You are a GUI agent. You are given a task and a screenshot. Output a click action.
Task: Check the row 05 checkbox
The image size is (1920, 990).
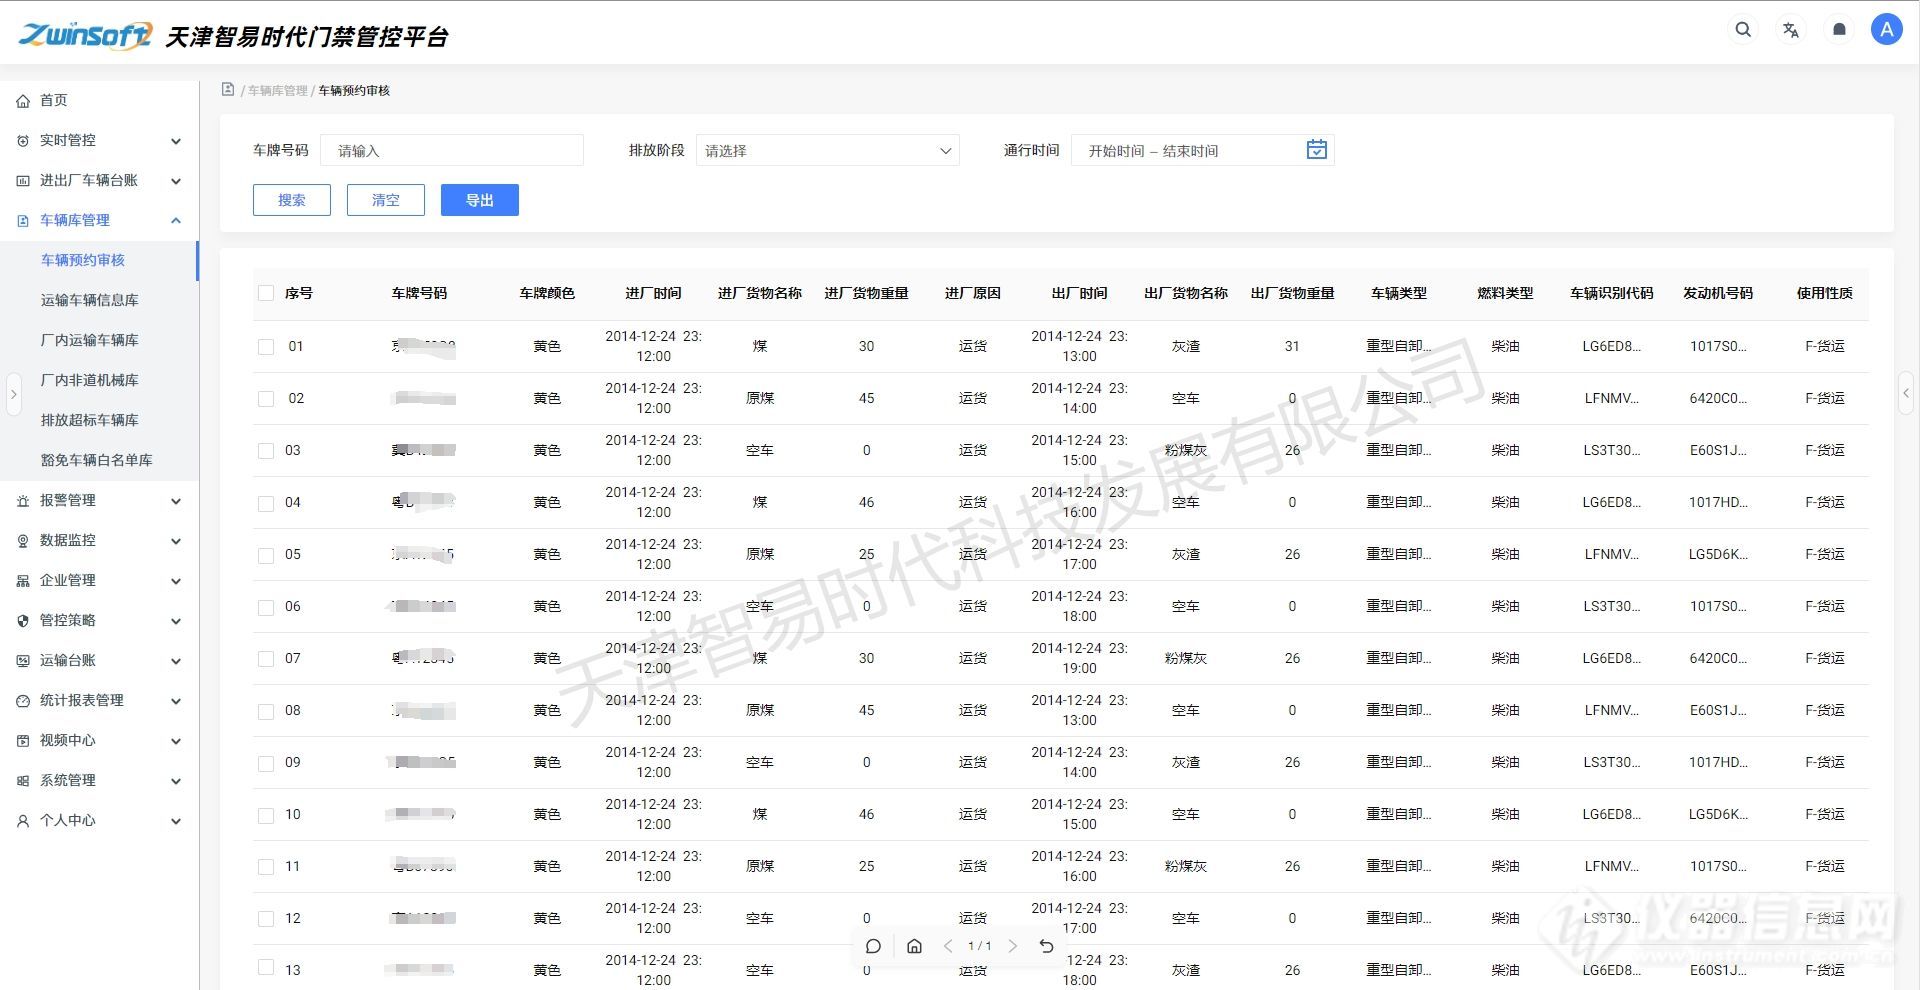pyautogui.click(x=266, y=555)
